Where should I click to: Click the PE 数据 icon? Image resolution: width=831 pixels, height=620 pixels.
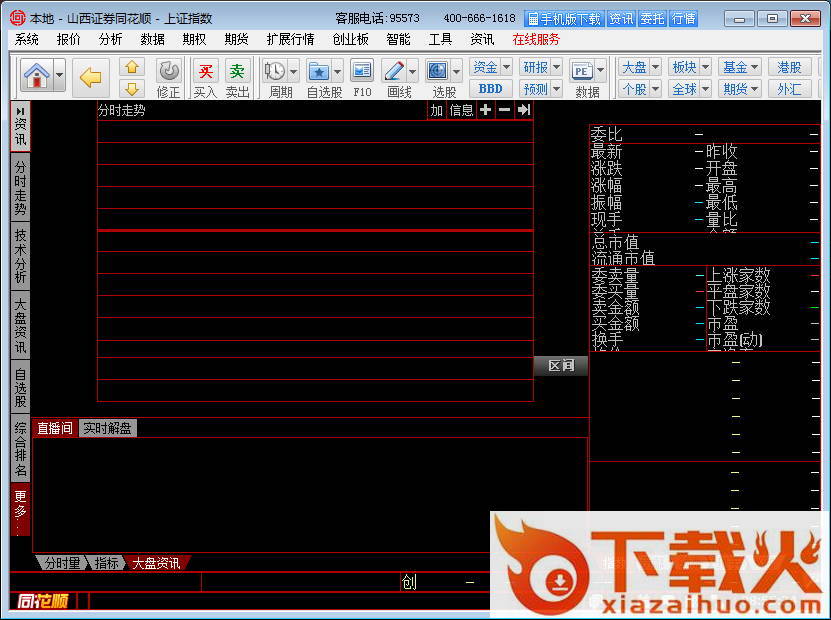581,71
